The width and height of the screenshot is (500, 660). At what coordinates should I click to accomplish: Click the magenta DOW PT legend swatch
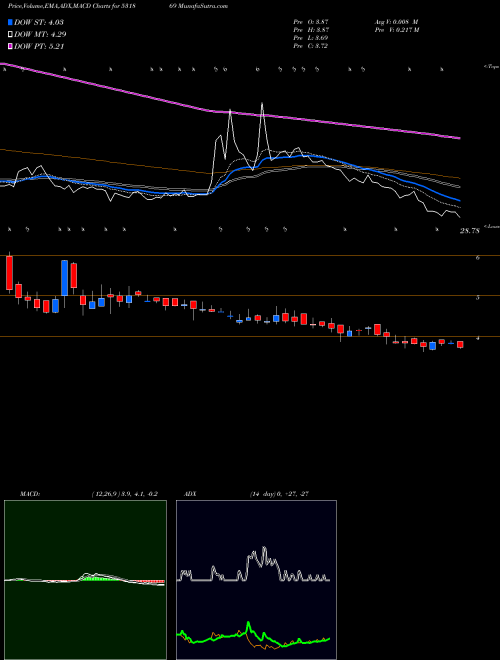tap(11, 46)
